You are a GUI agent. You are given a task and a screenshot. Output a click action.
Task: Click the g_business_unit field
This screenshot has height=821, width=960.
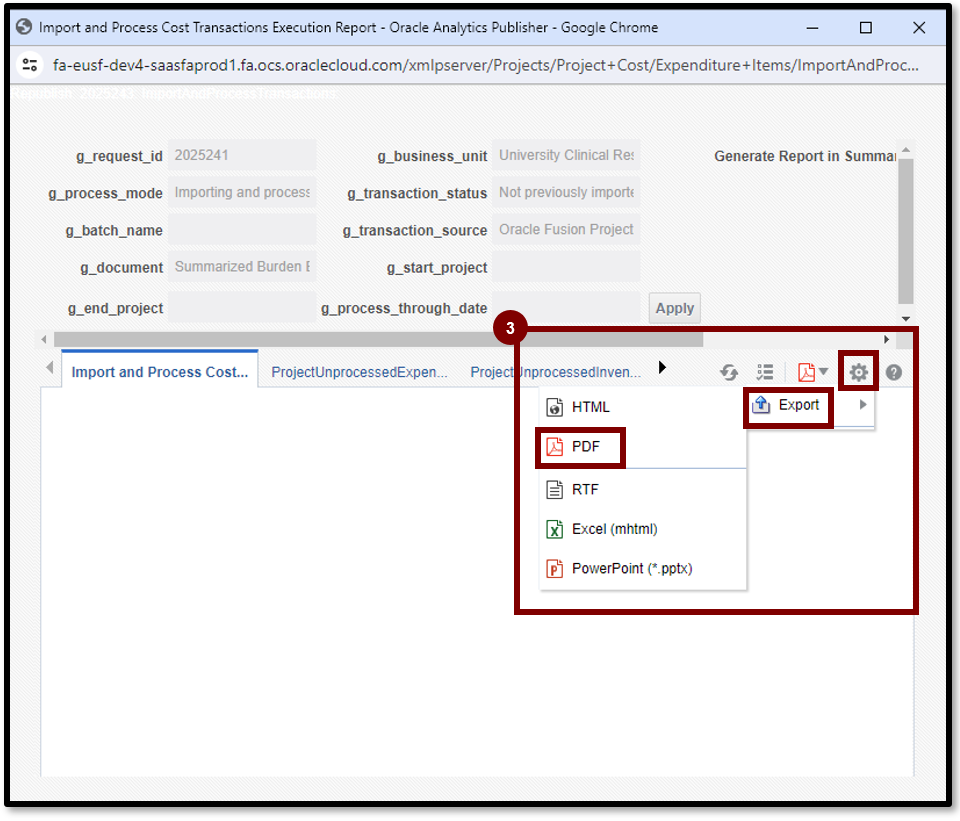click(566, 156)
